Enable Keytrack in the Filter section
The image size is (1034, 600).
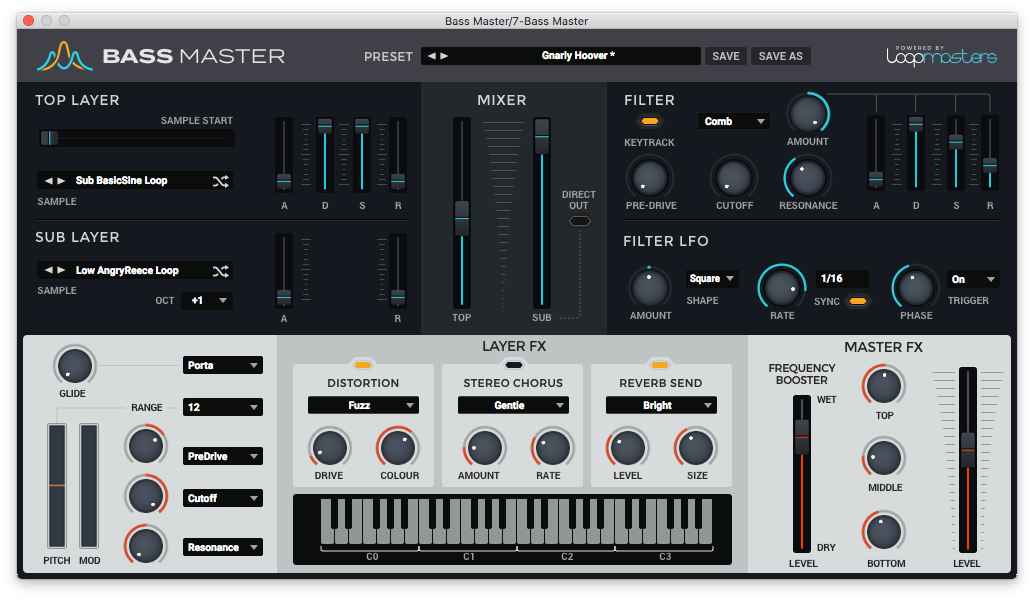pyautogui.click(x=652, y=120)
